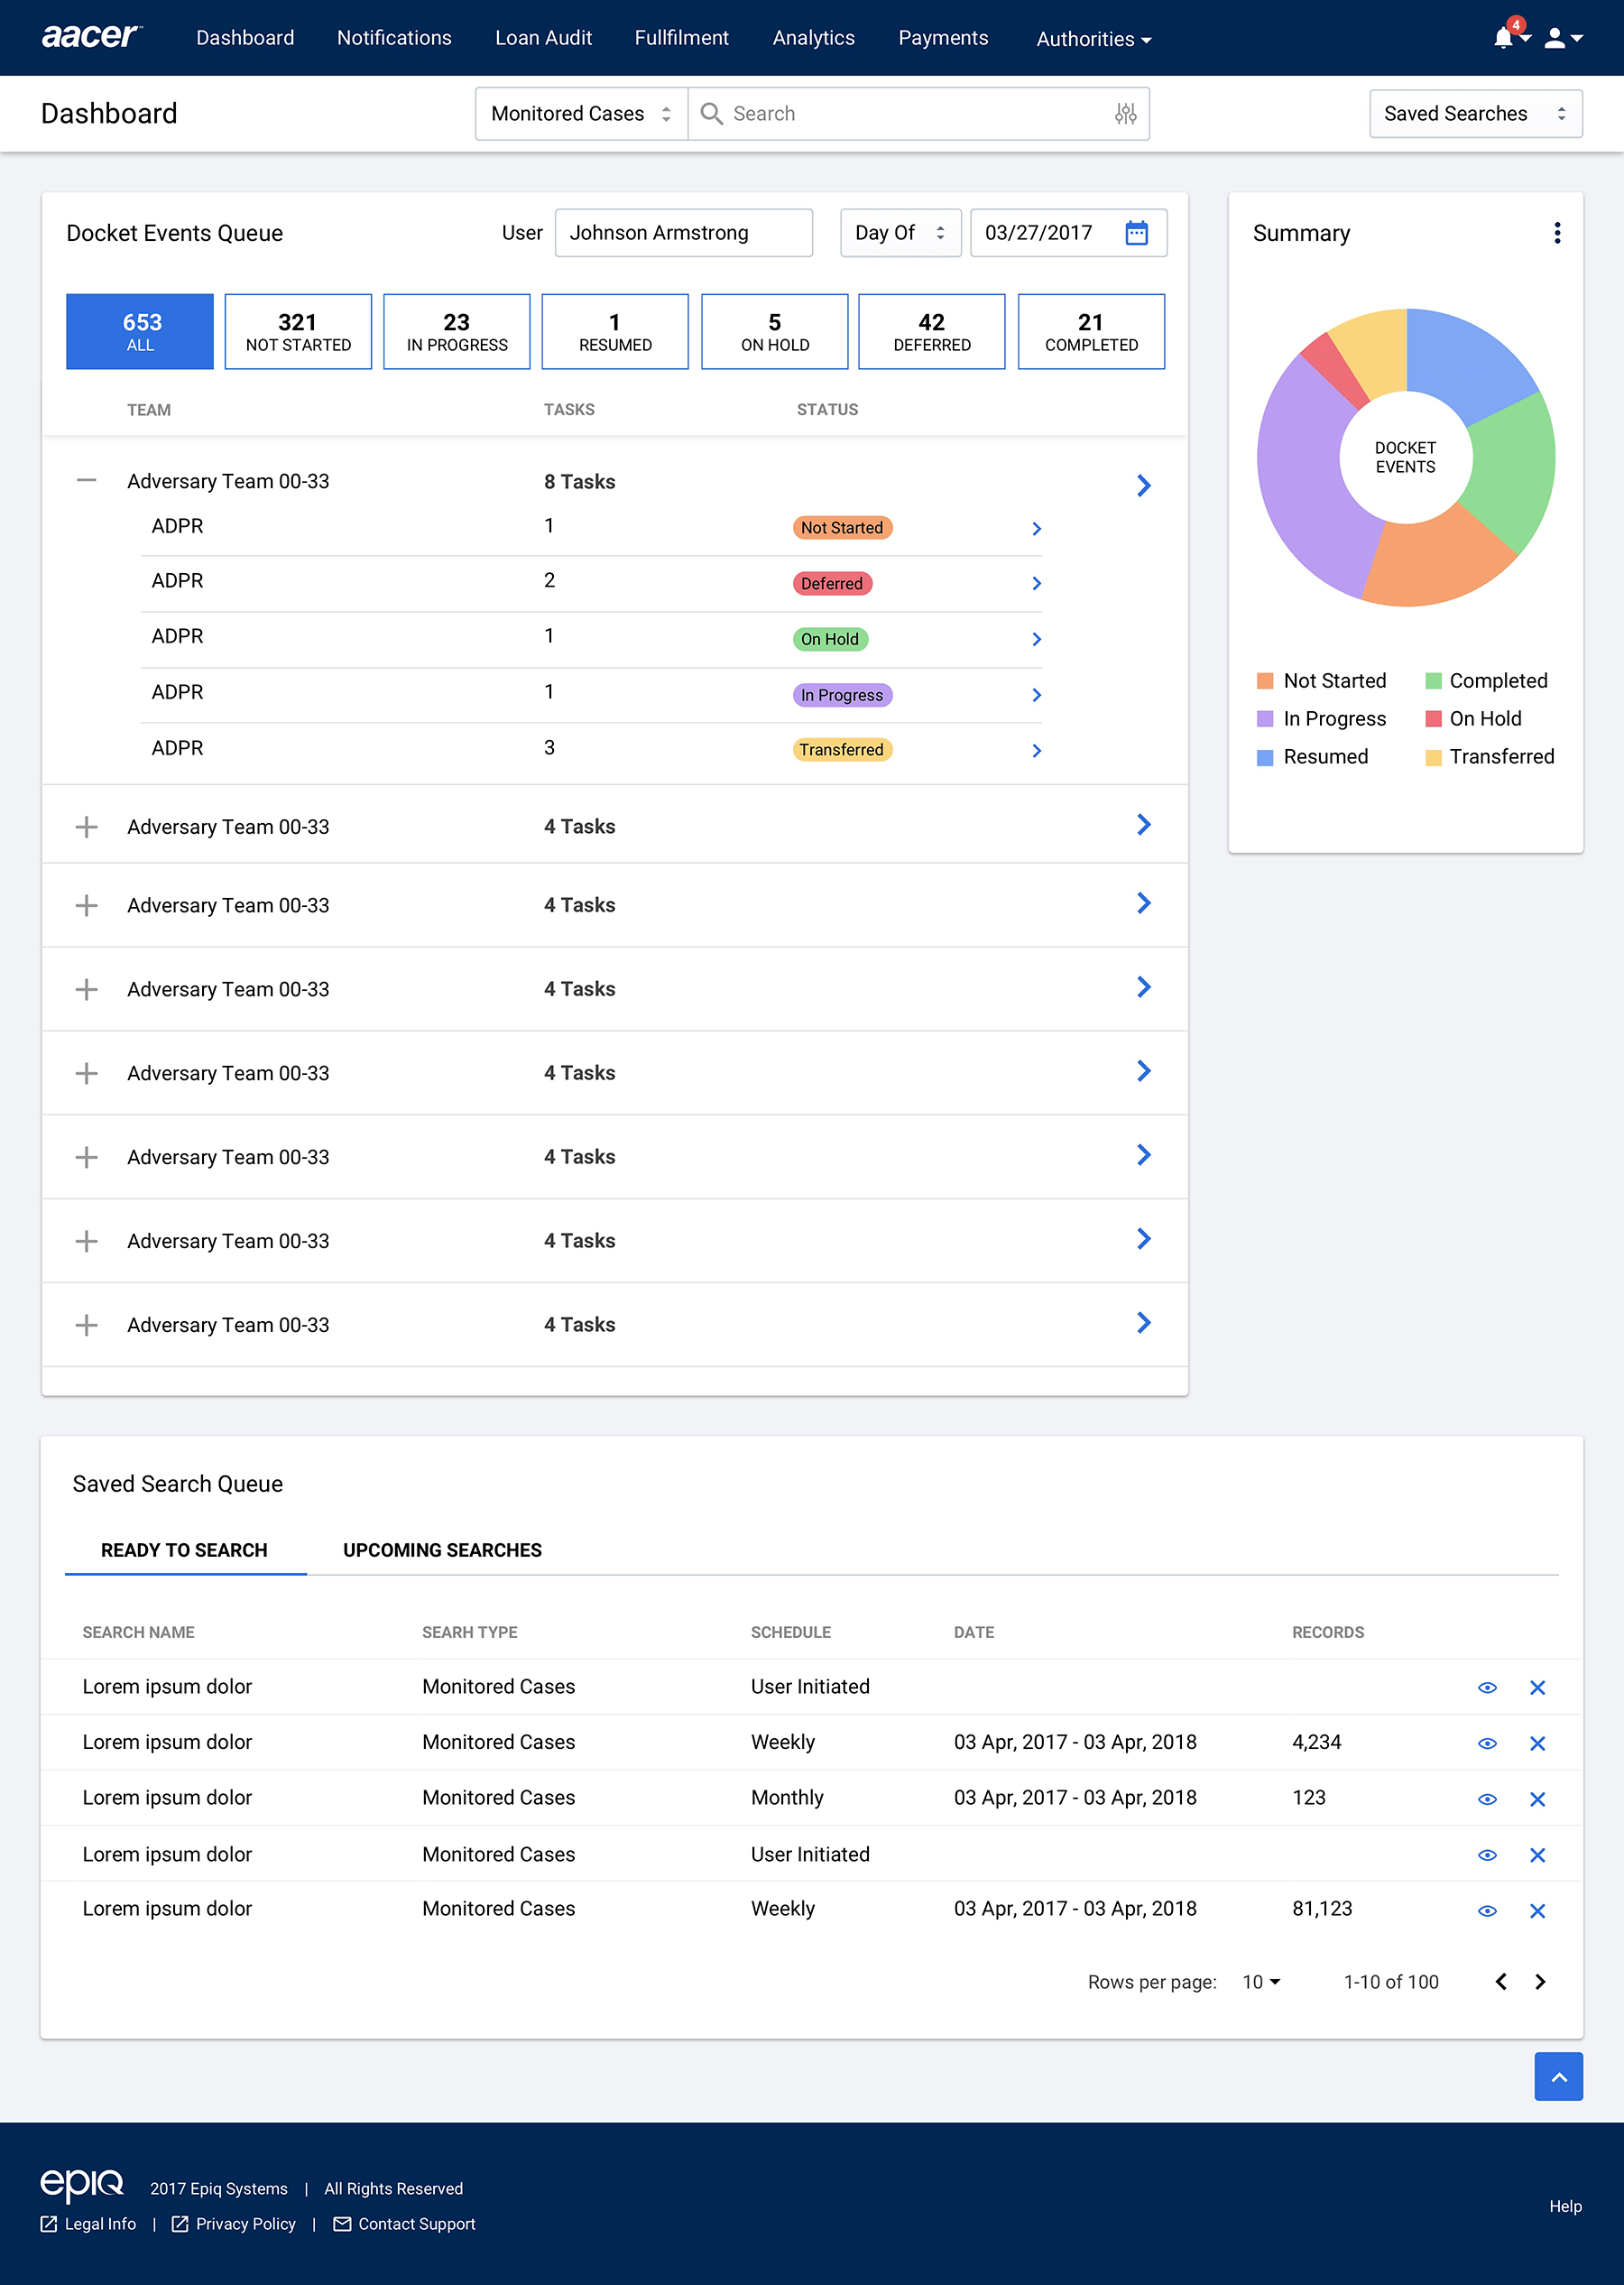The width and height of the screenshot is (1624, 2285).
Task: Open the Privacy Policy link
Action: pos(245,2223)
